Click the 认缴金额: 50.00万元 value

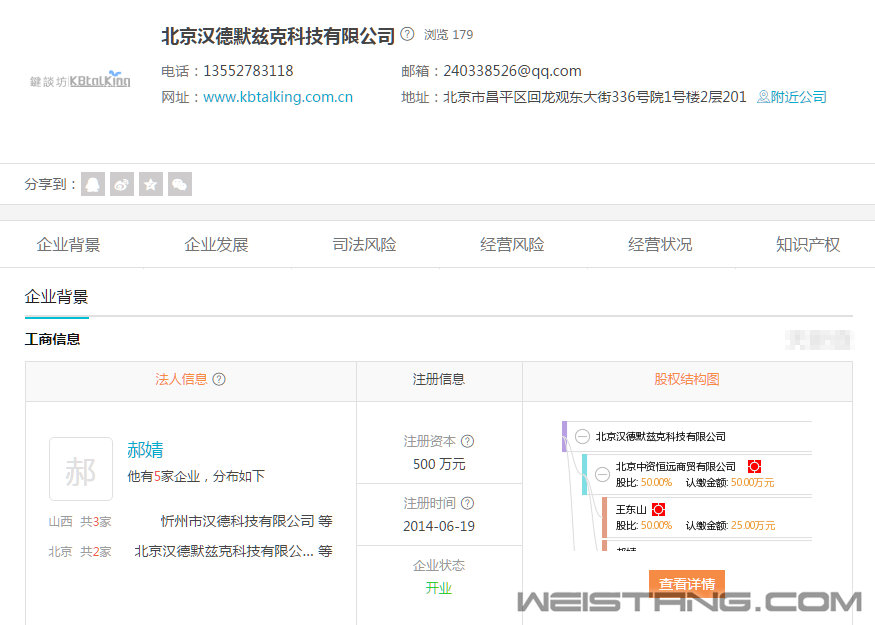(x=730, y=482)
